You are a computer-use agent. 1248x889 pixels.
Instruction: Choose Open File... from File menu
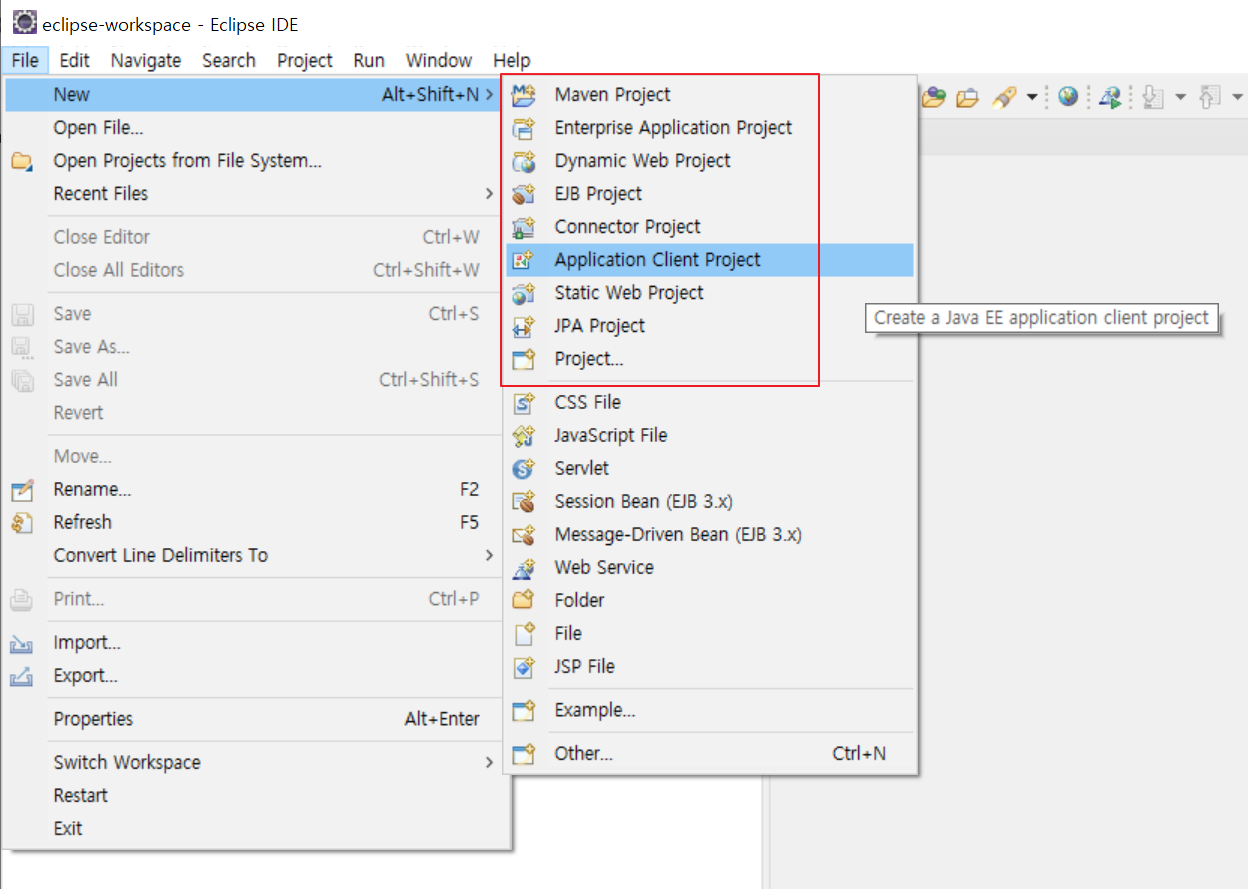pos(259,128)
